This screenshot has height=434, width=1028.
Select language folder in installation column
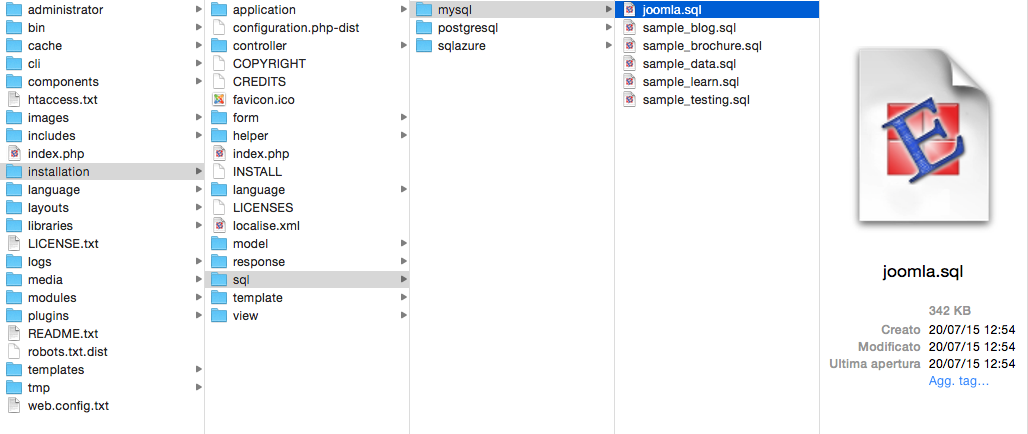coord(307,189)
